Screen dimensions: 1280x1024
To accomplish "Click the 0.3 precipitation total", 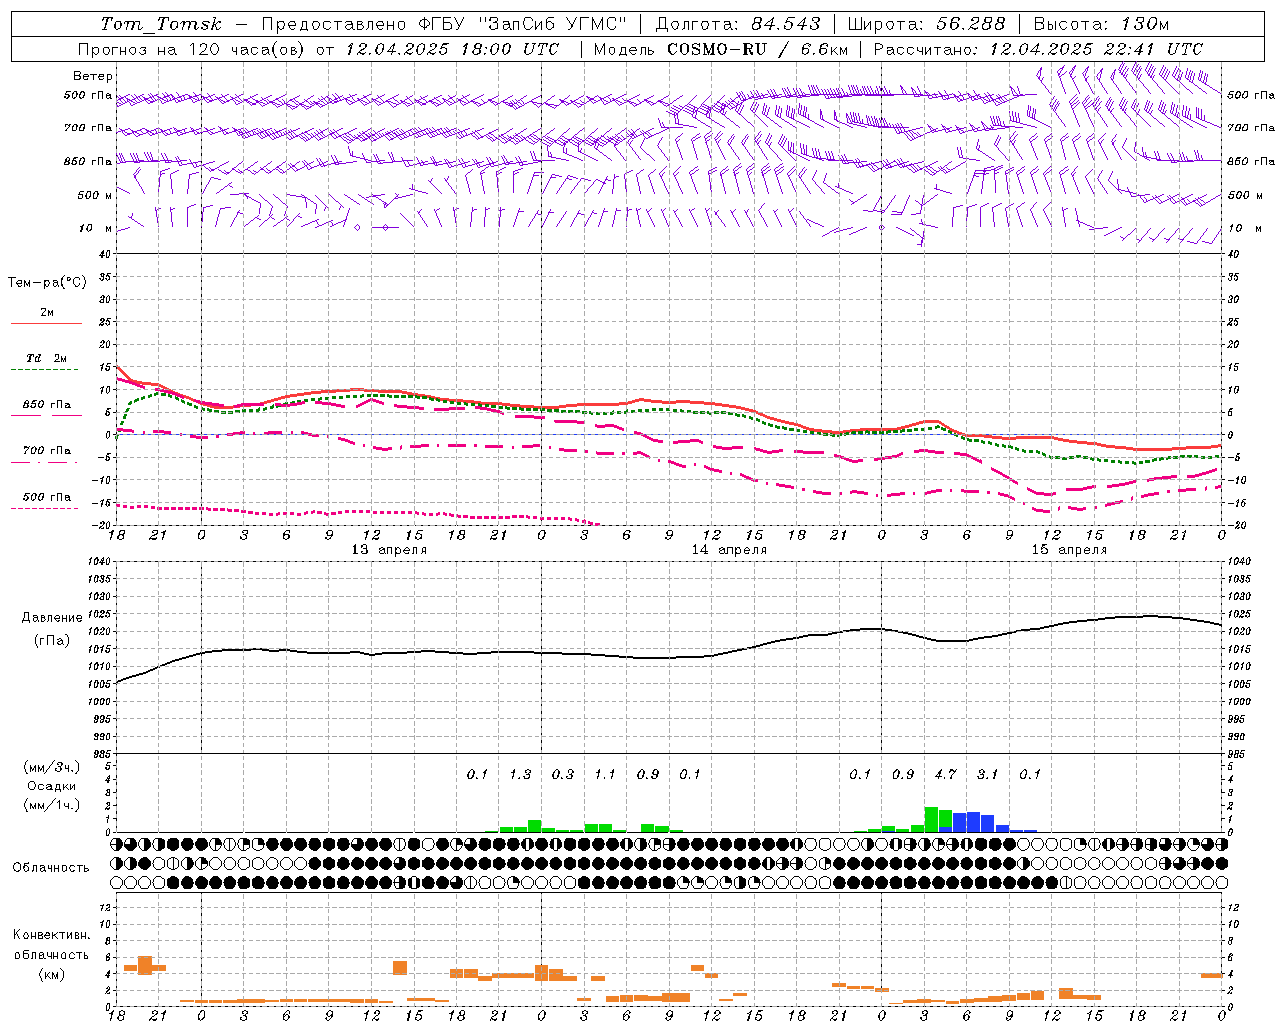I will click(x=563, y=775).
